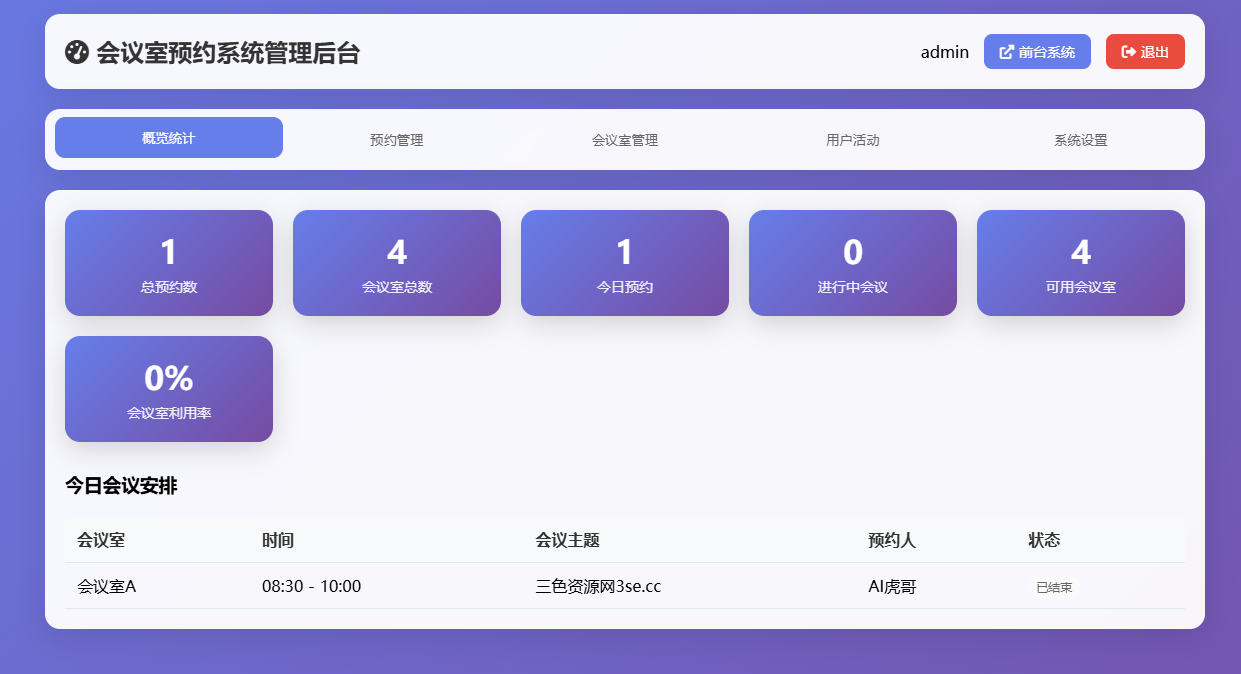The image size is (1241, 674).
Task: Select the 会议室总数 stat card
Action: pos(396,262)
